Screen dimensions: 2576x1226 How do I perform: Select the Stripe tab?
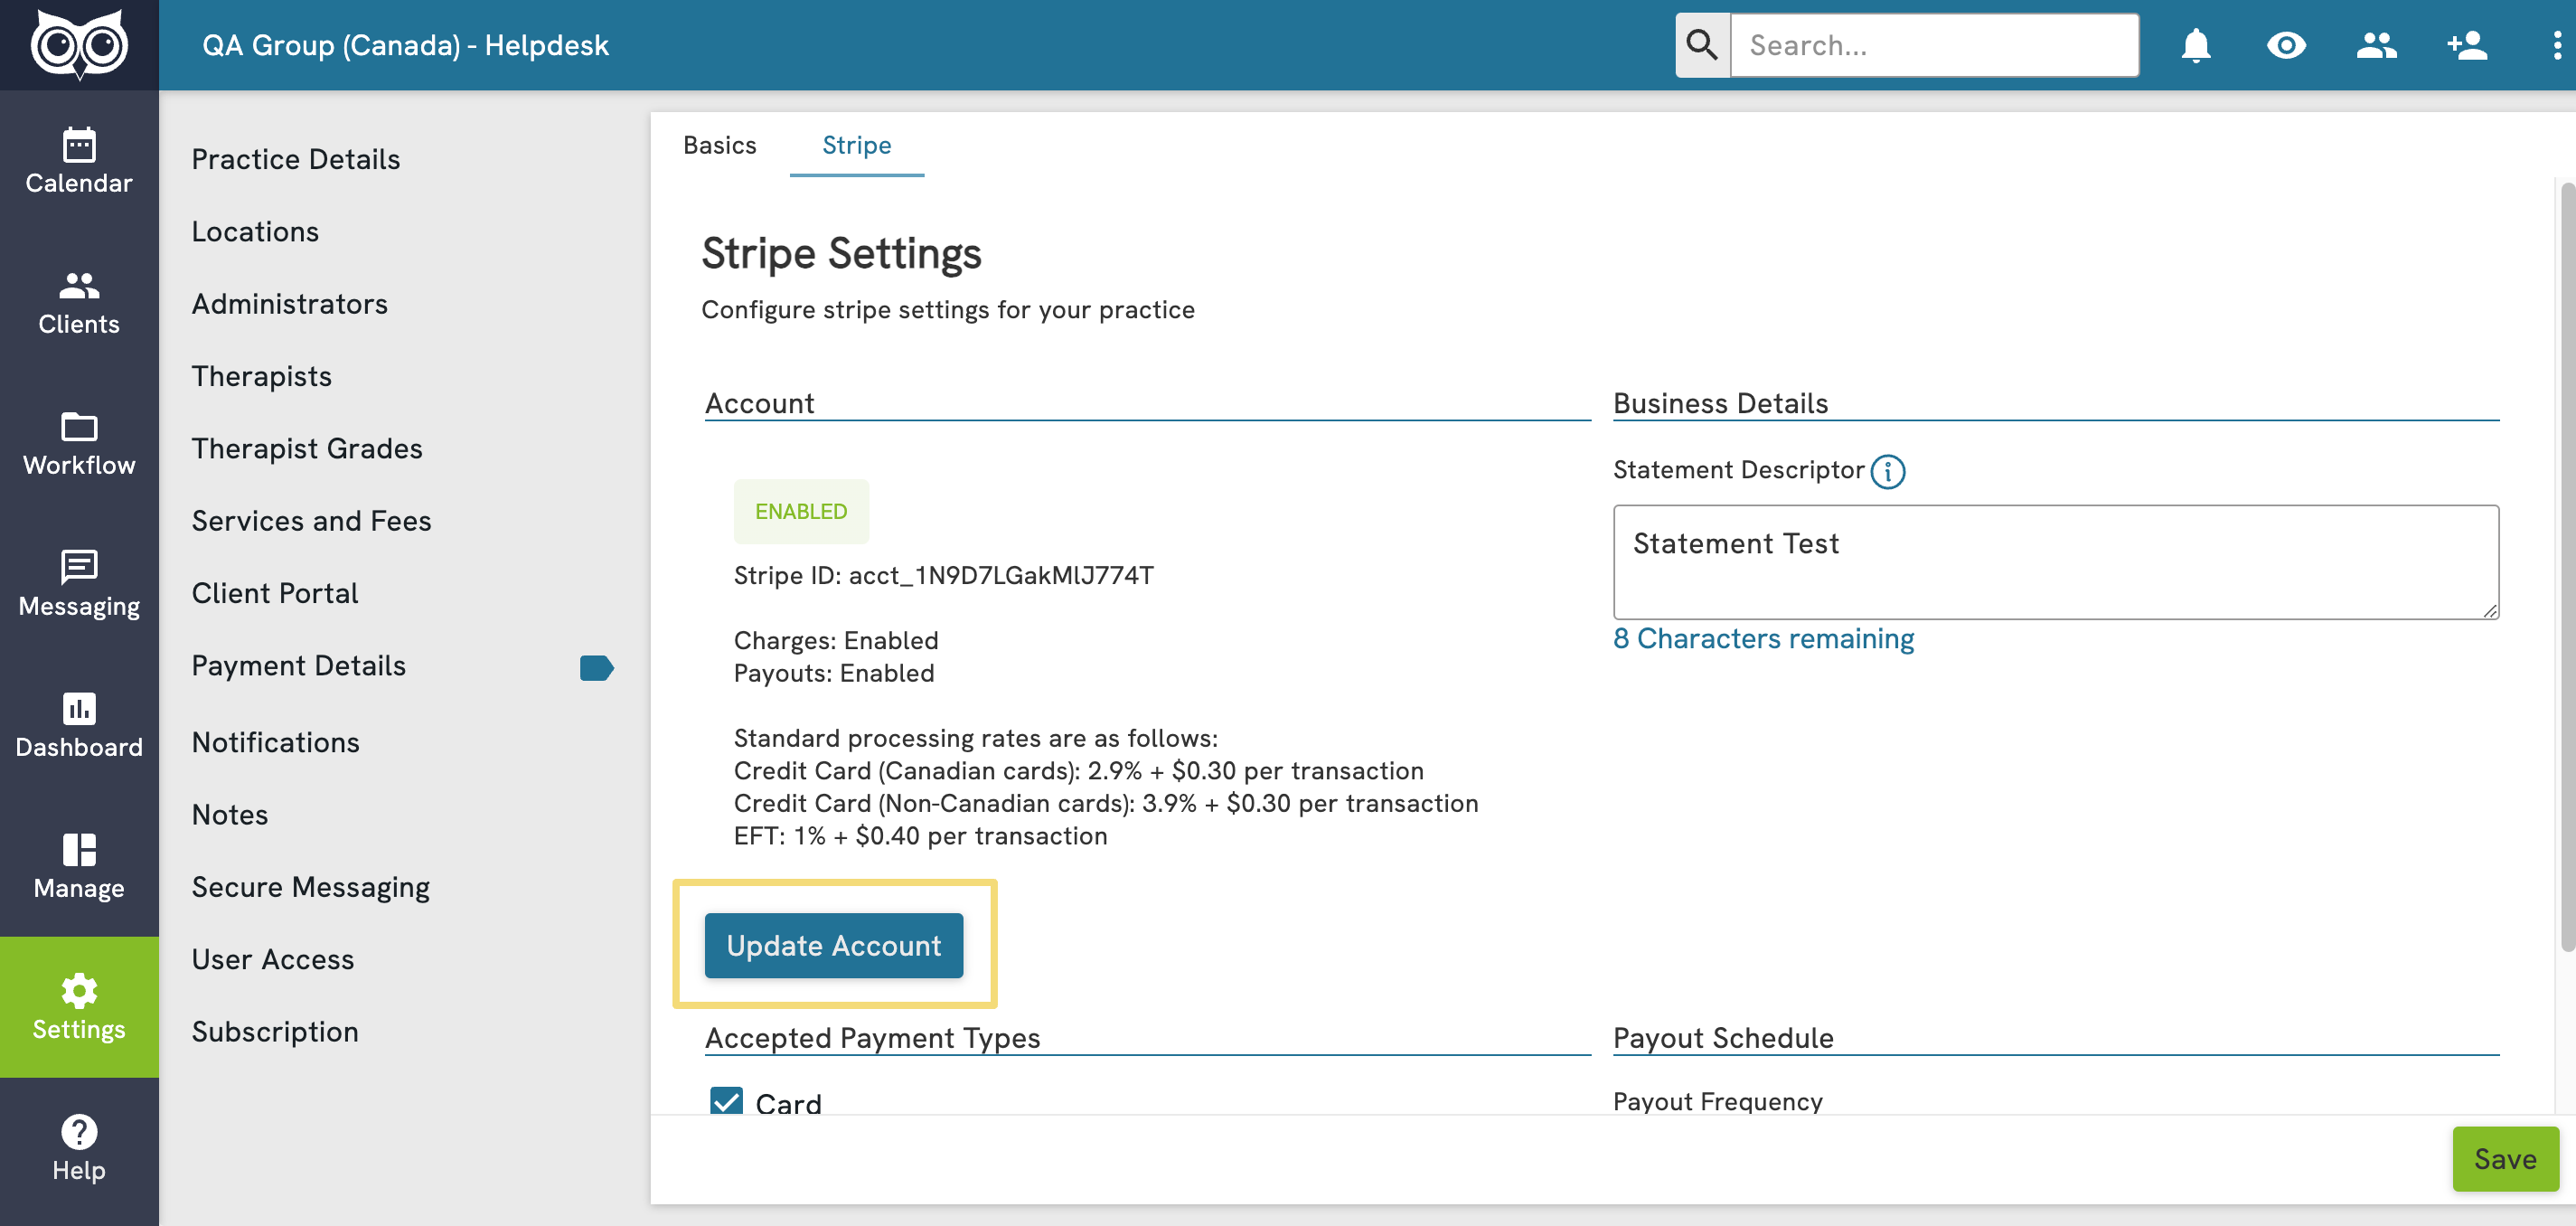(x=856, y=145)
